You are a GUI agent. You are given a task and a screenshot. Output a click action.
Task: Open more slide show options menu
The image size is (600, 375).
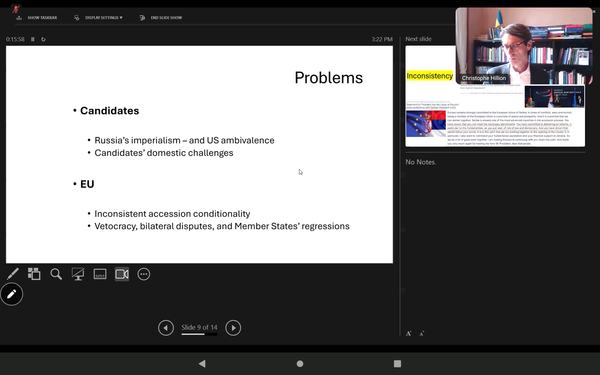144,274
